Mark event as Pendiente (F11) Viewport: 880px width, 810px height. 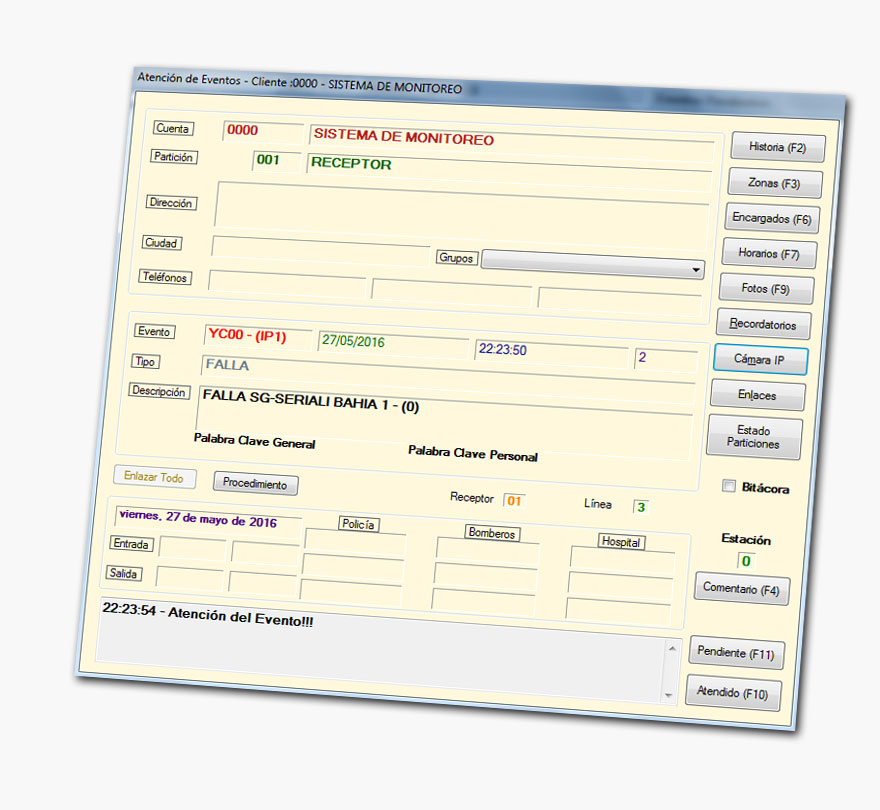click(x=735, y=653)
